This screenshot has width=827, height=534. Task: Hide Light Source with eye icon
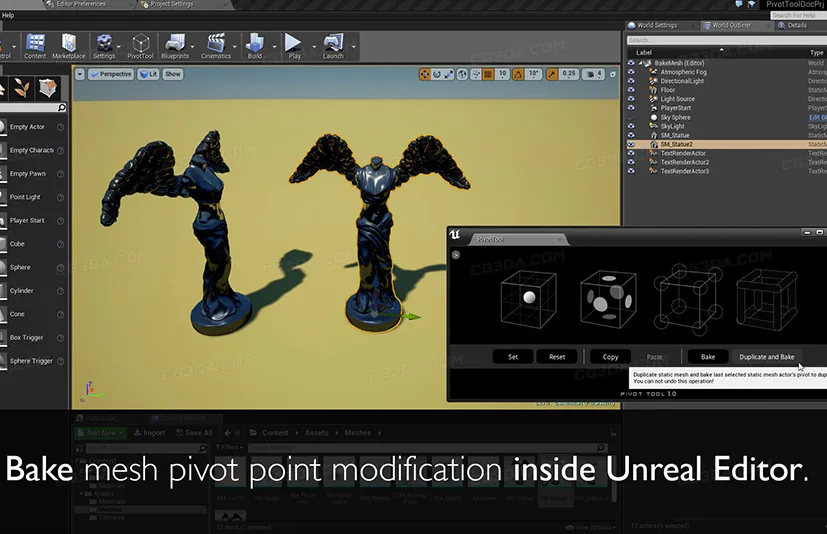point(631,99)
